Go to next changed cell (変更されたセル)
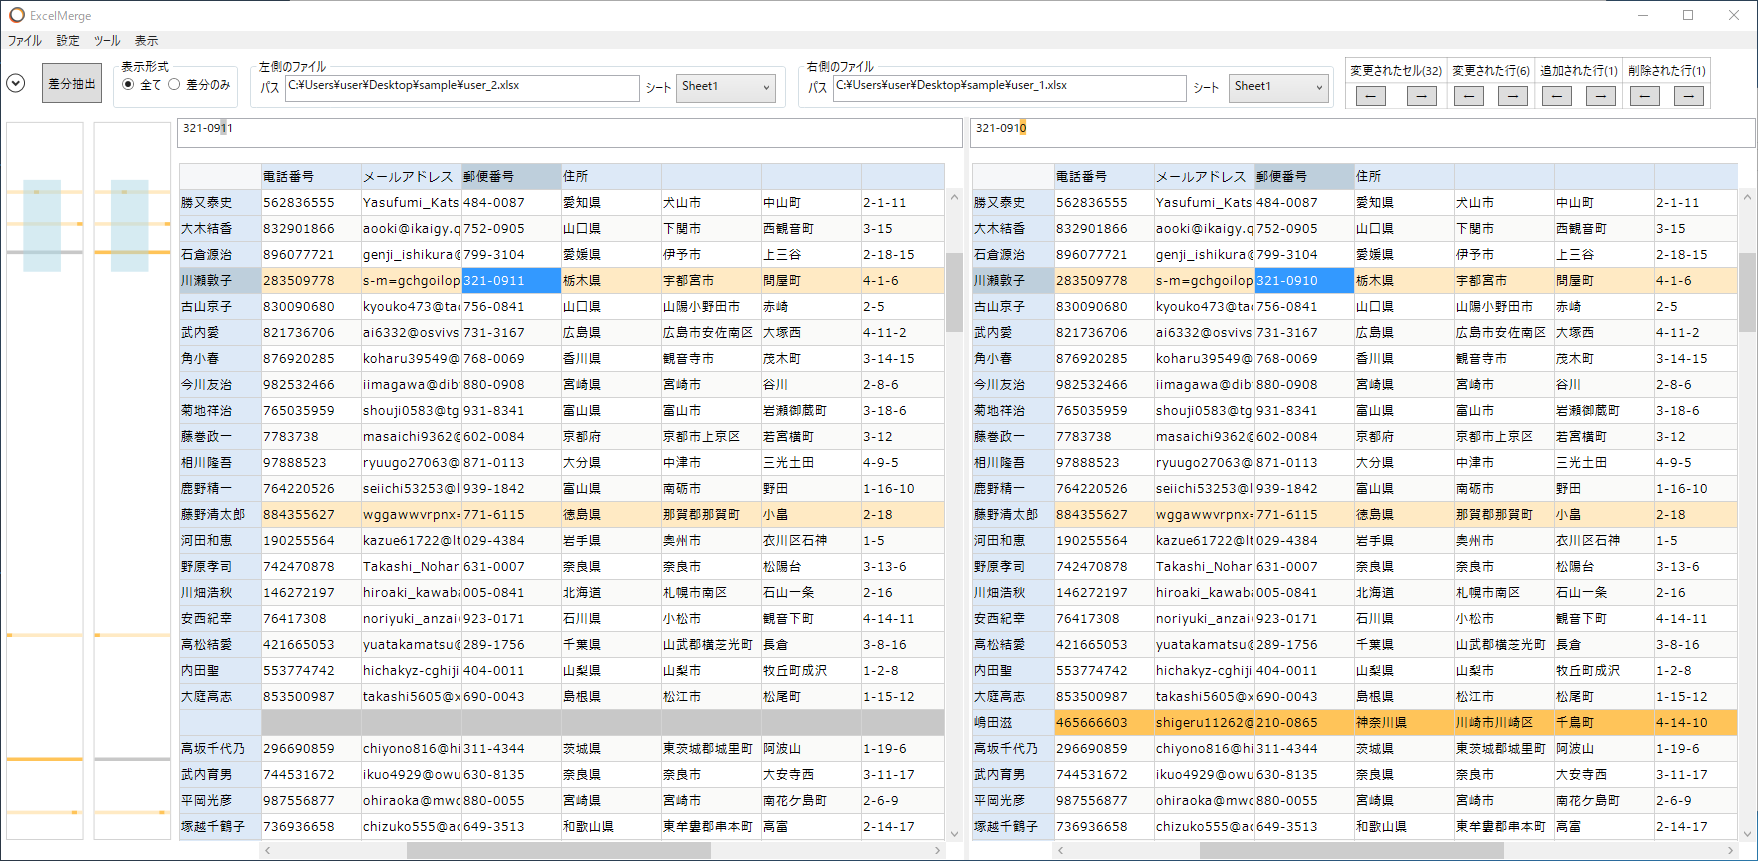Screen dimensions: 1758x861 click(x=1421, y=96)
